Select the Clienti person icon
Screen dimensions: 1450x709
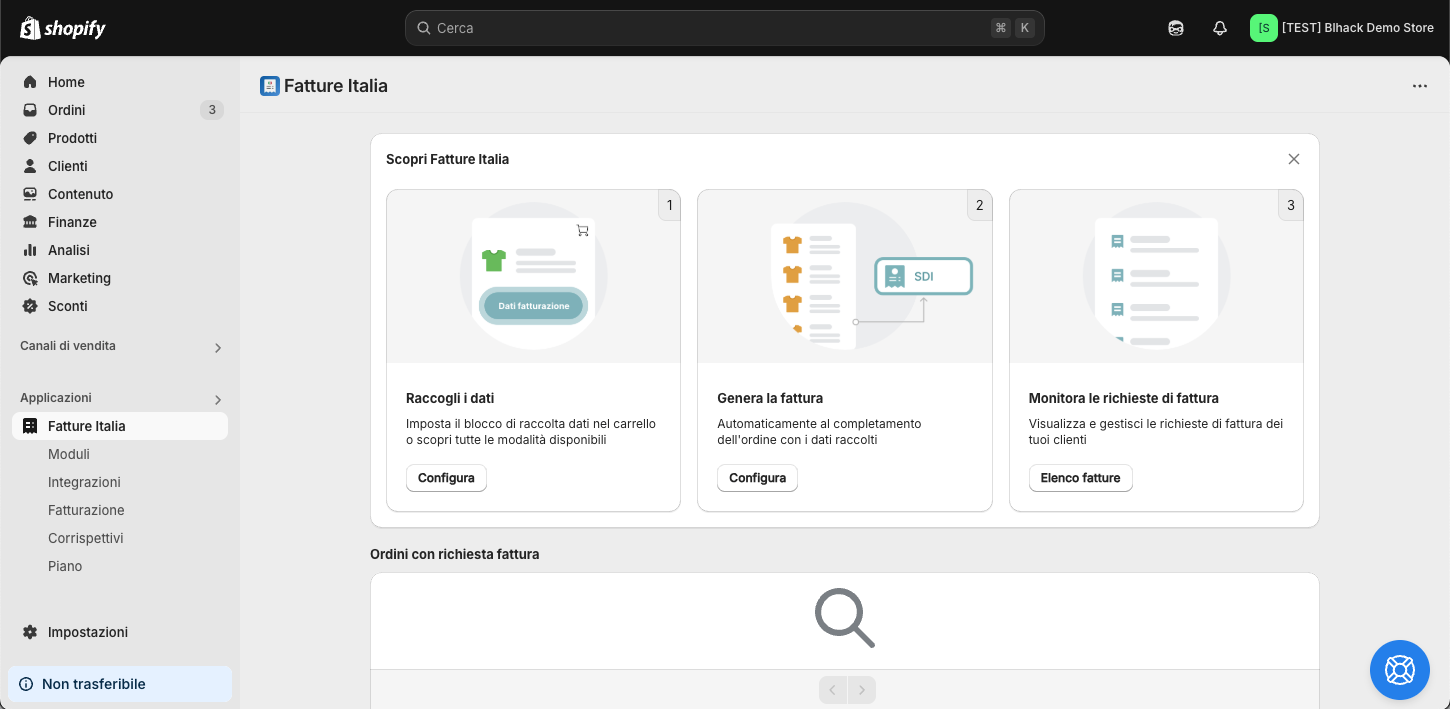click(x=30, y=166)
